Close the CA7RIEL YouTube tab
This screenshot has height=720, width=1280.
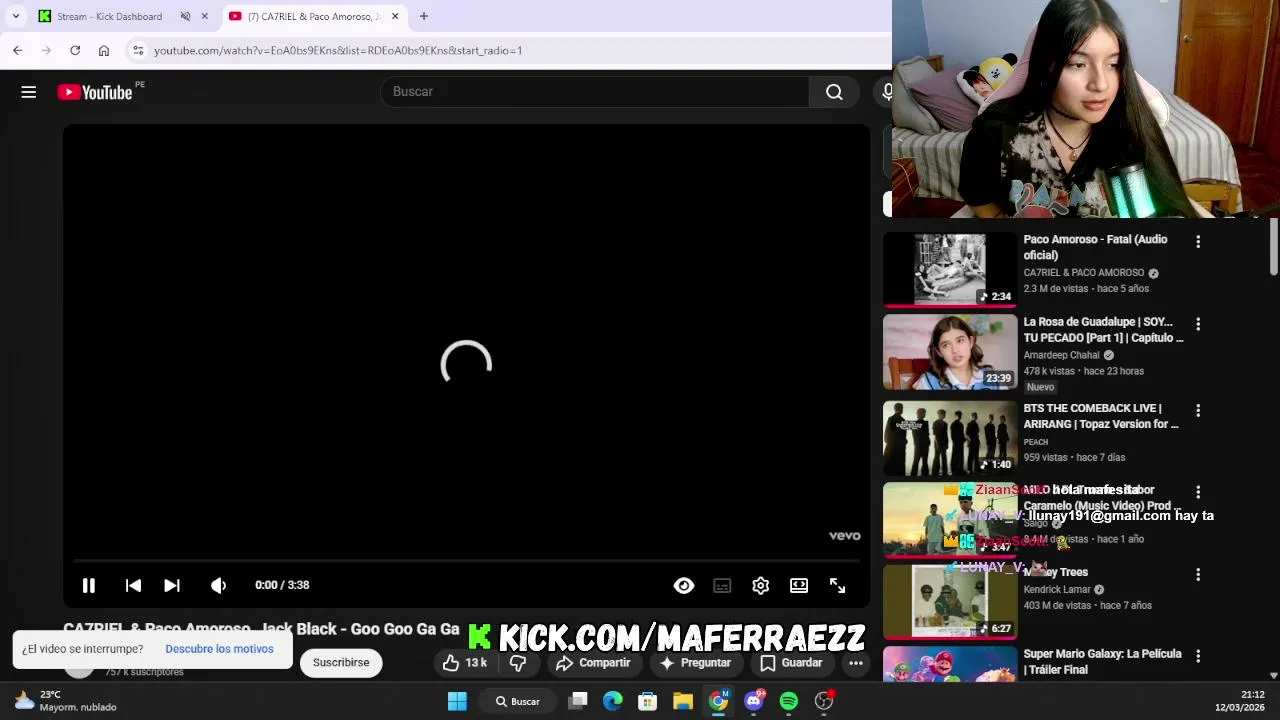click(395, 16)
